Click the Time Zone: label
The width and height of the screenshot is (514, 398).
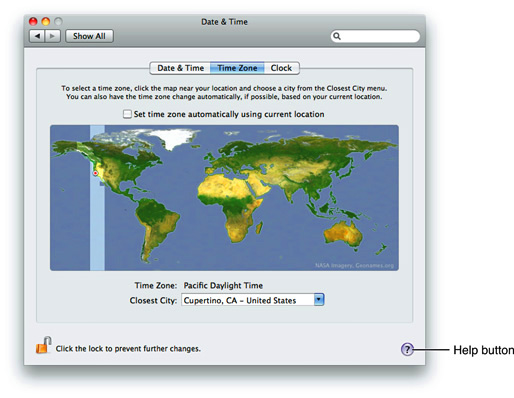point(156,285)
